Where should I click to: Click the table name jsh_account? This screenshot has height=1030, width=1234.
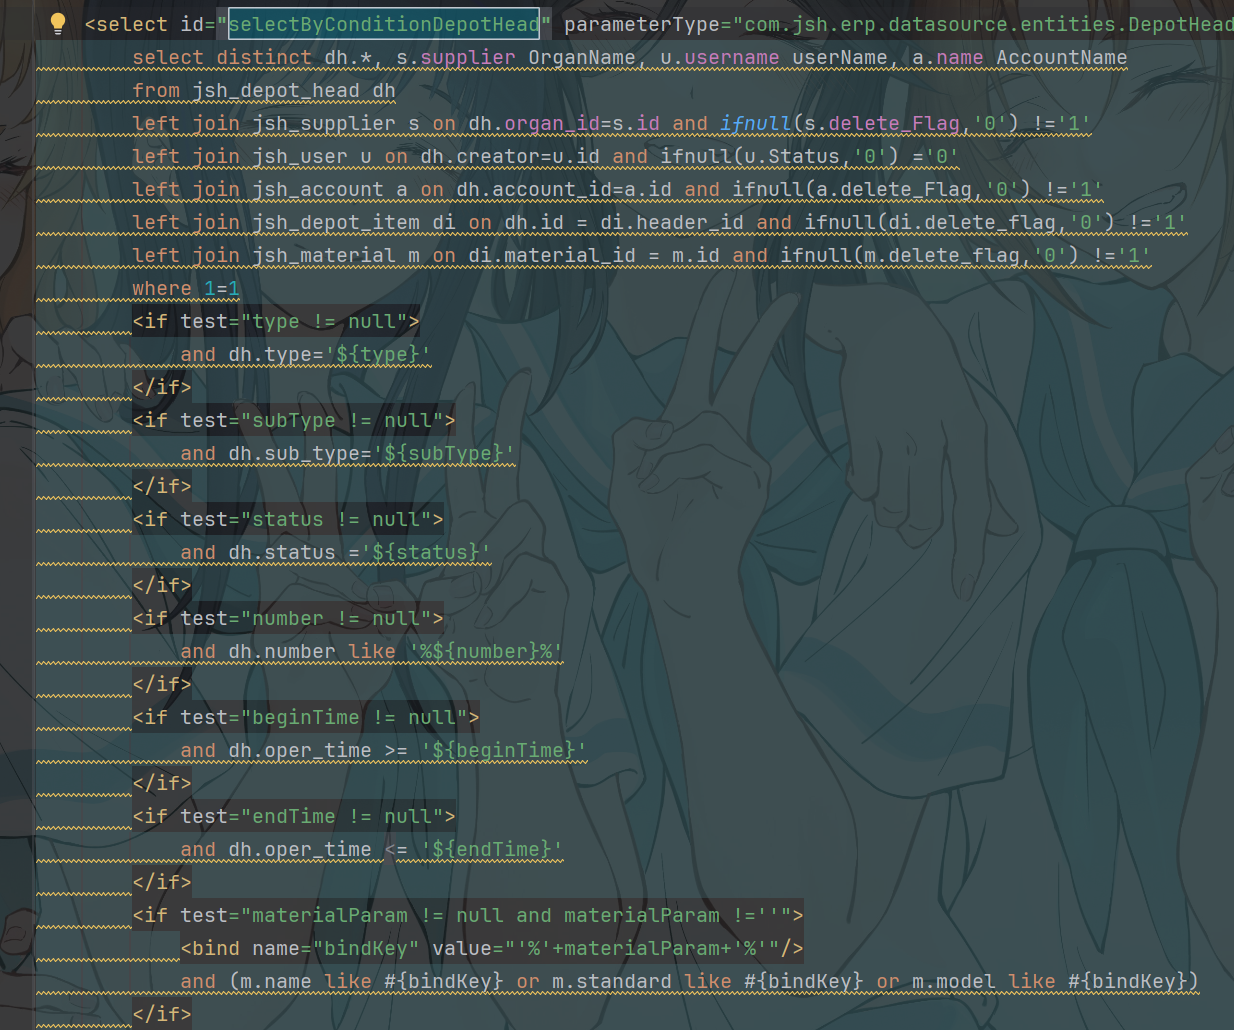(318, 189)
